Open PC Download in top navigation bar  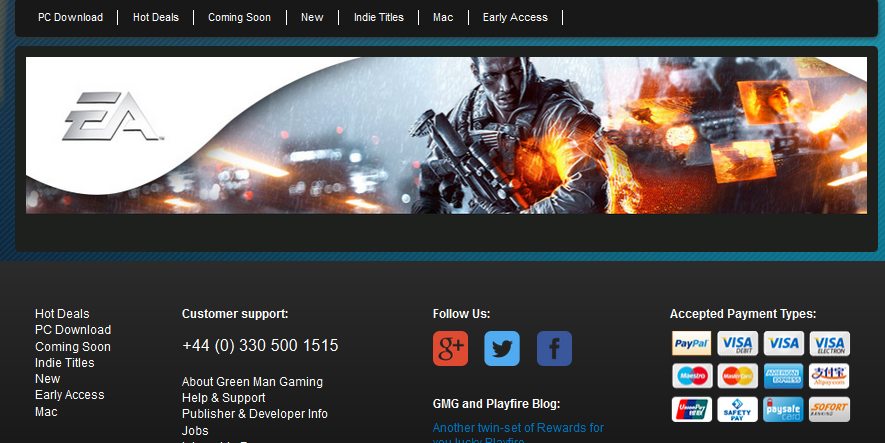pos(71,17)
